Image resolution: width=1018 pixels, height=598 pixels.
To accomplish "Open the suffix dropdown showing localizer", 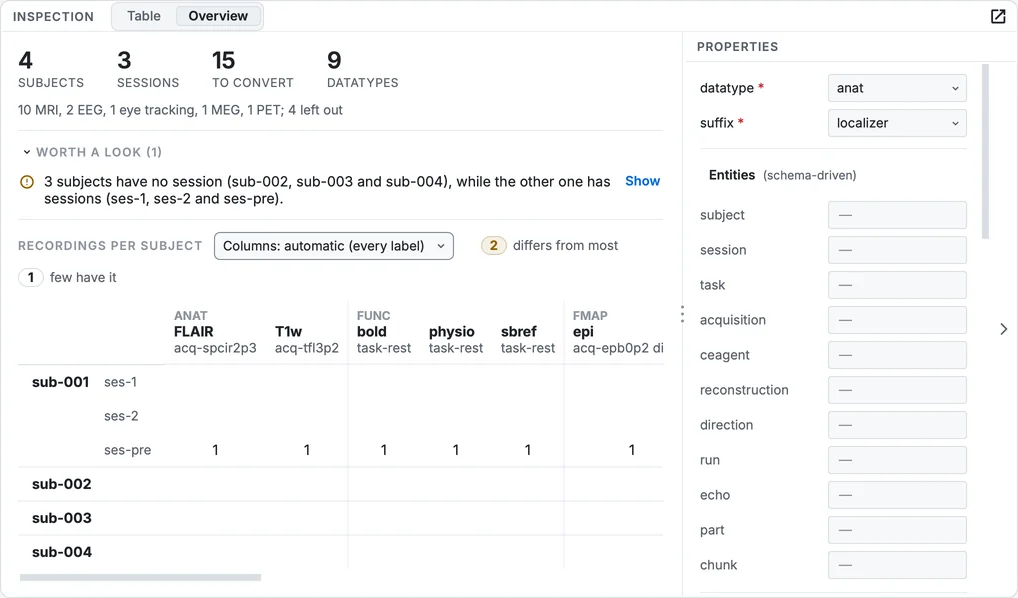I will 897,123.
